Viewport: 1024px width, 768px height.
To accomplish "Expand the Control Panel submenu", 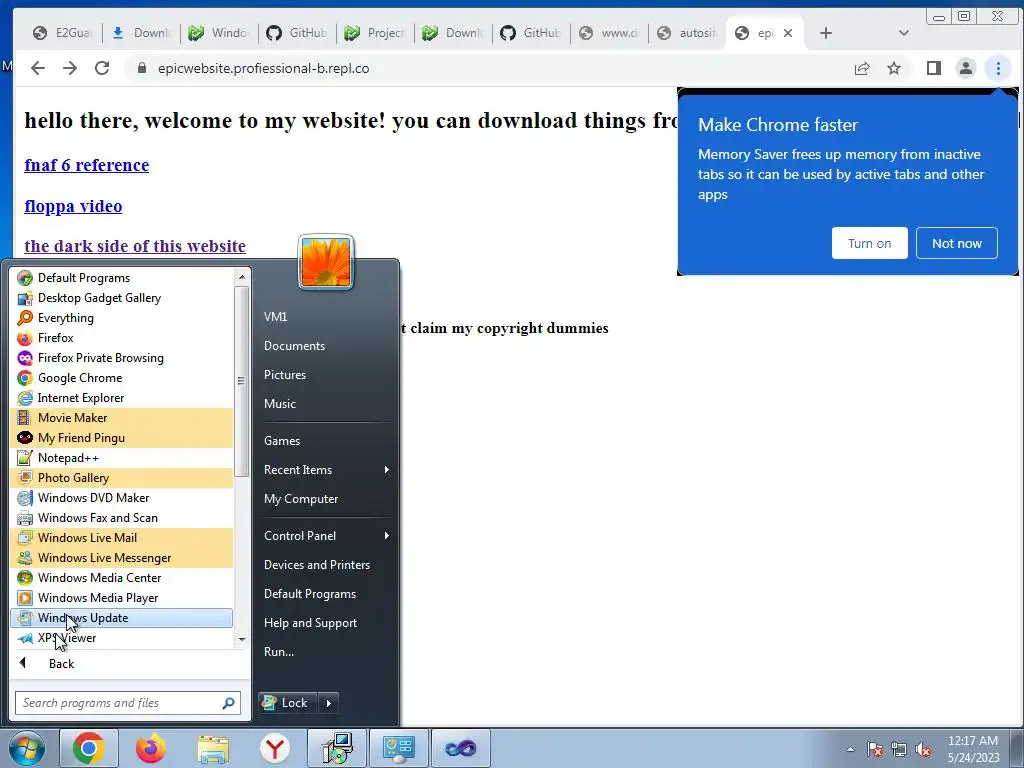I will tap(327, 536).
